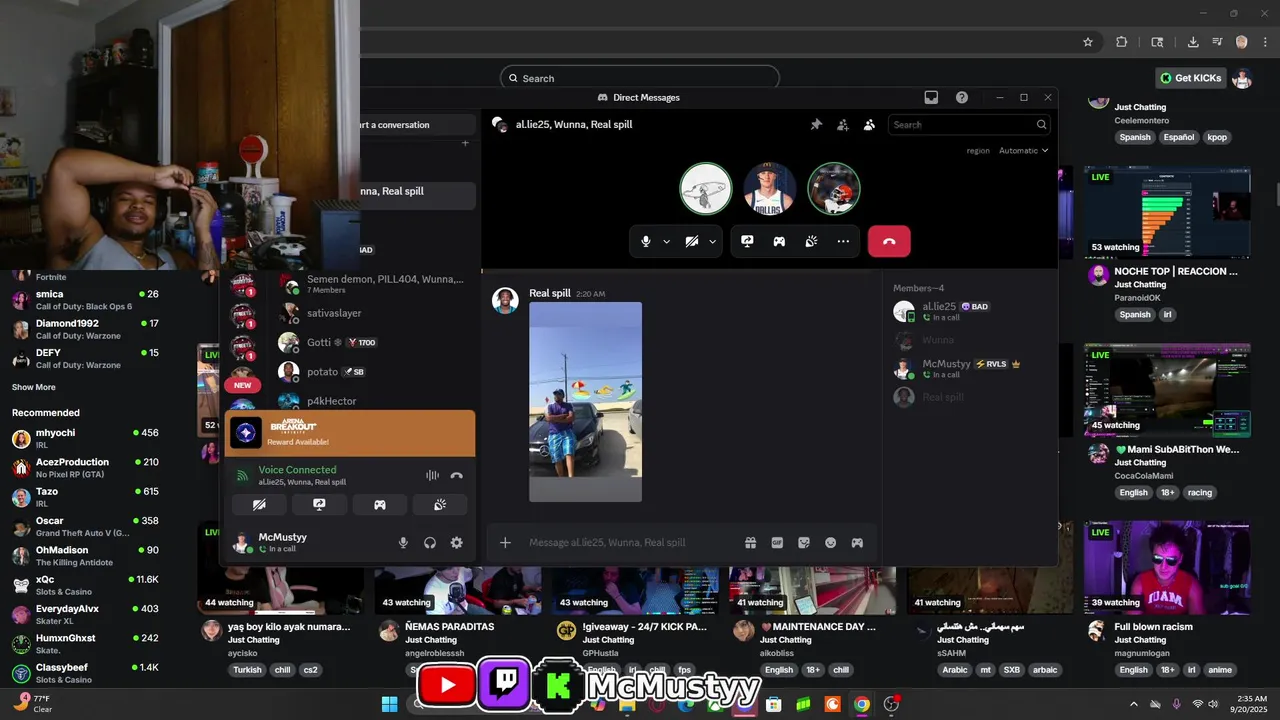Image resolution: width=1280 pixels, height=720 pixels.
Task: Expand Show More in Kick sidebar
Action: (34, 387)
